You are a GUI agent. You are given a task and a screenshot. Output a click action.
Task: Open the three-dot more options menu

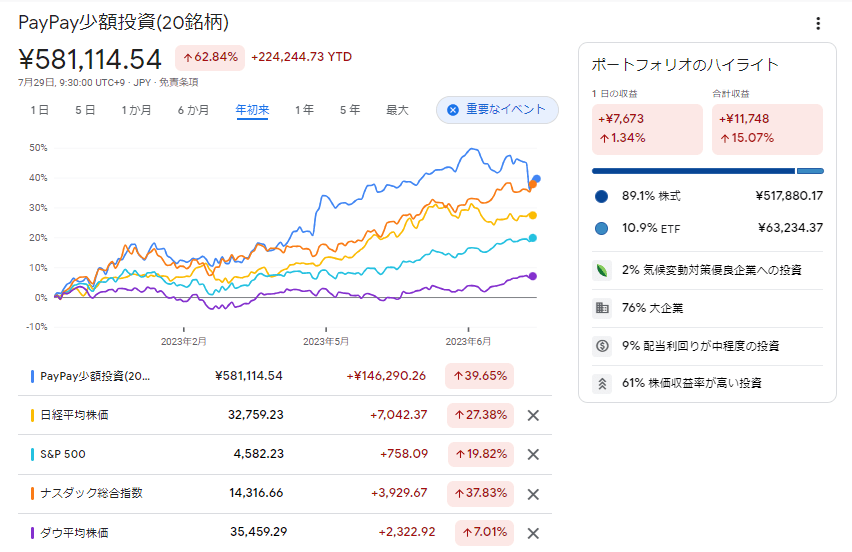[818, 24]
